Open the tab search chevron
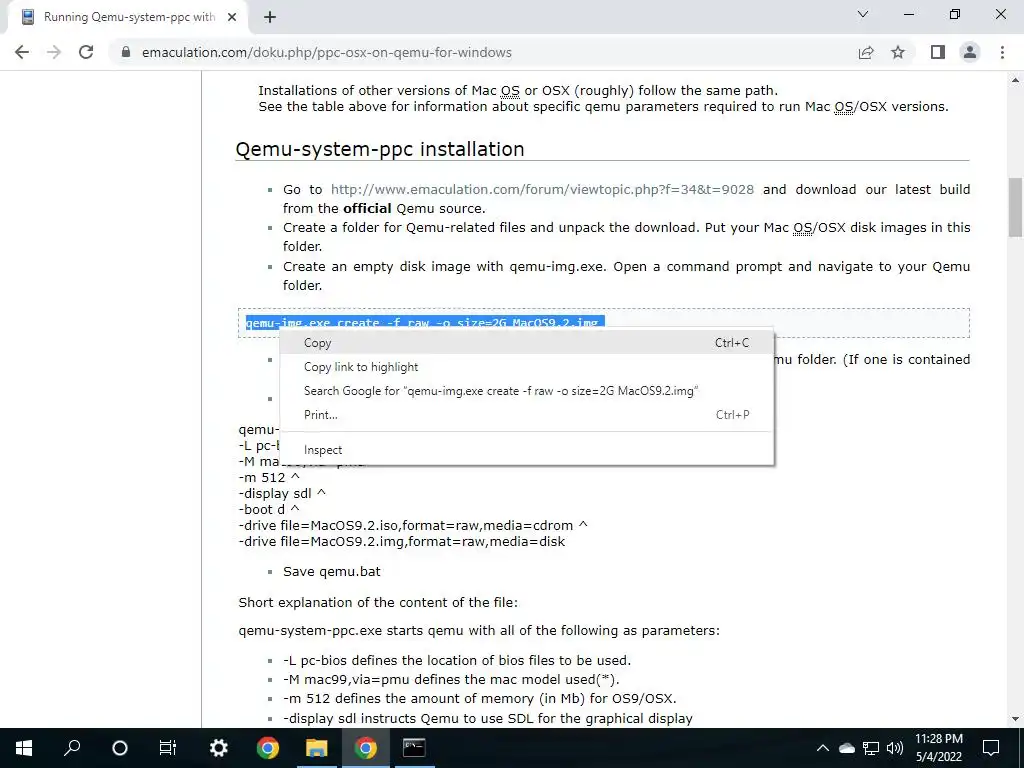The image size is (1024, 768). pyautogui.click(x=863, y=14)
